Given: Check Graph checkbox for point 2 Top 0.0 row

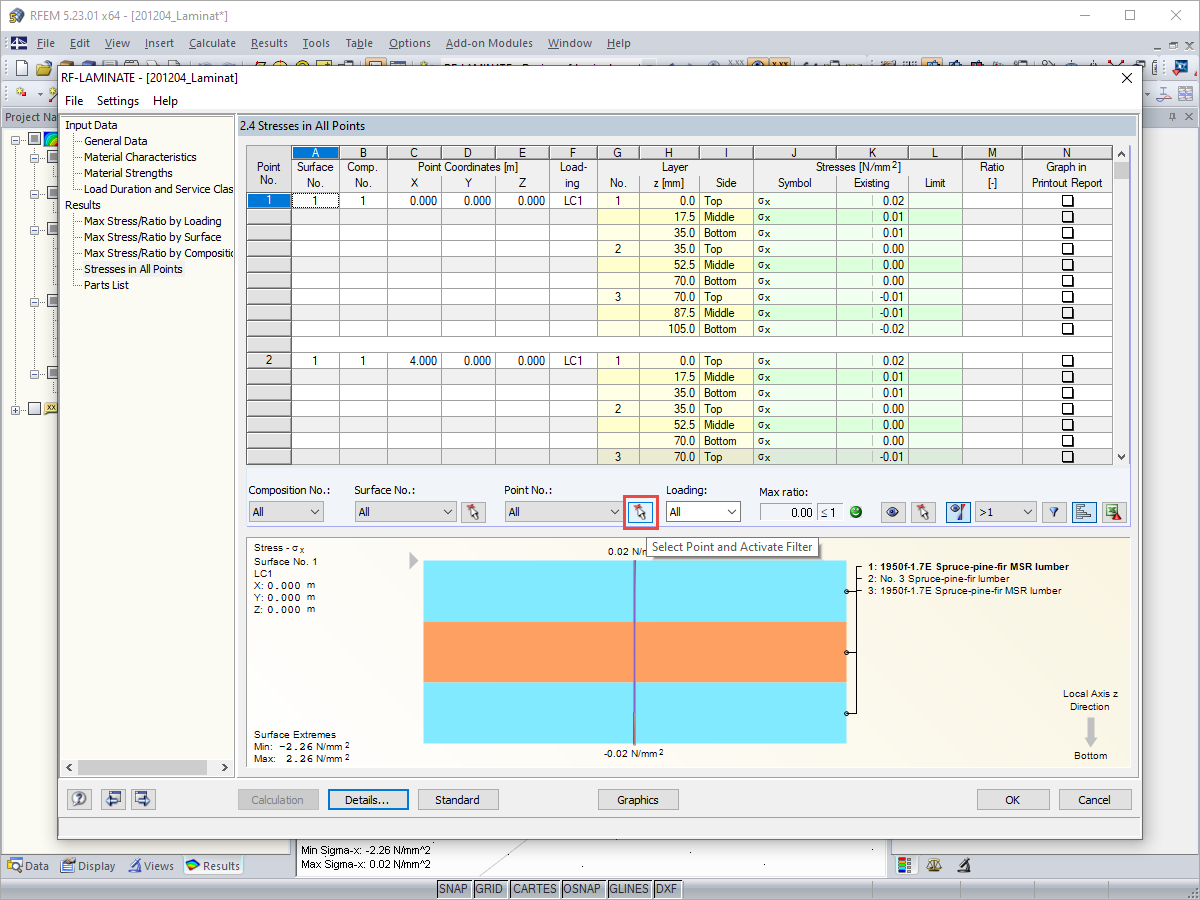Looking at the screenshot, I should [x=1067, y=361].
